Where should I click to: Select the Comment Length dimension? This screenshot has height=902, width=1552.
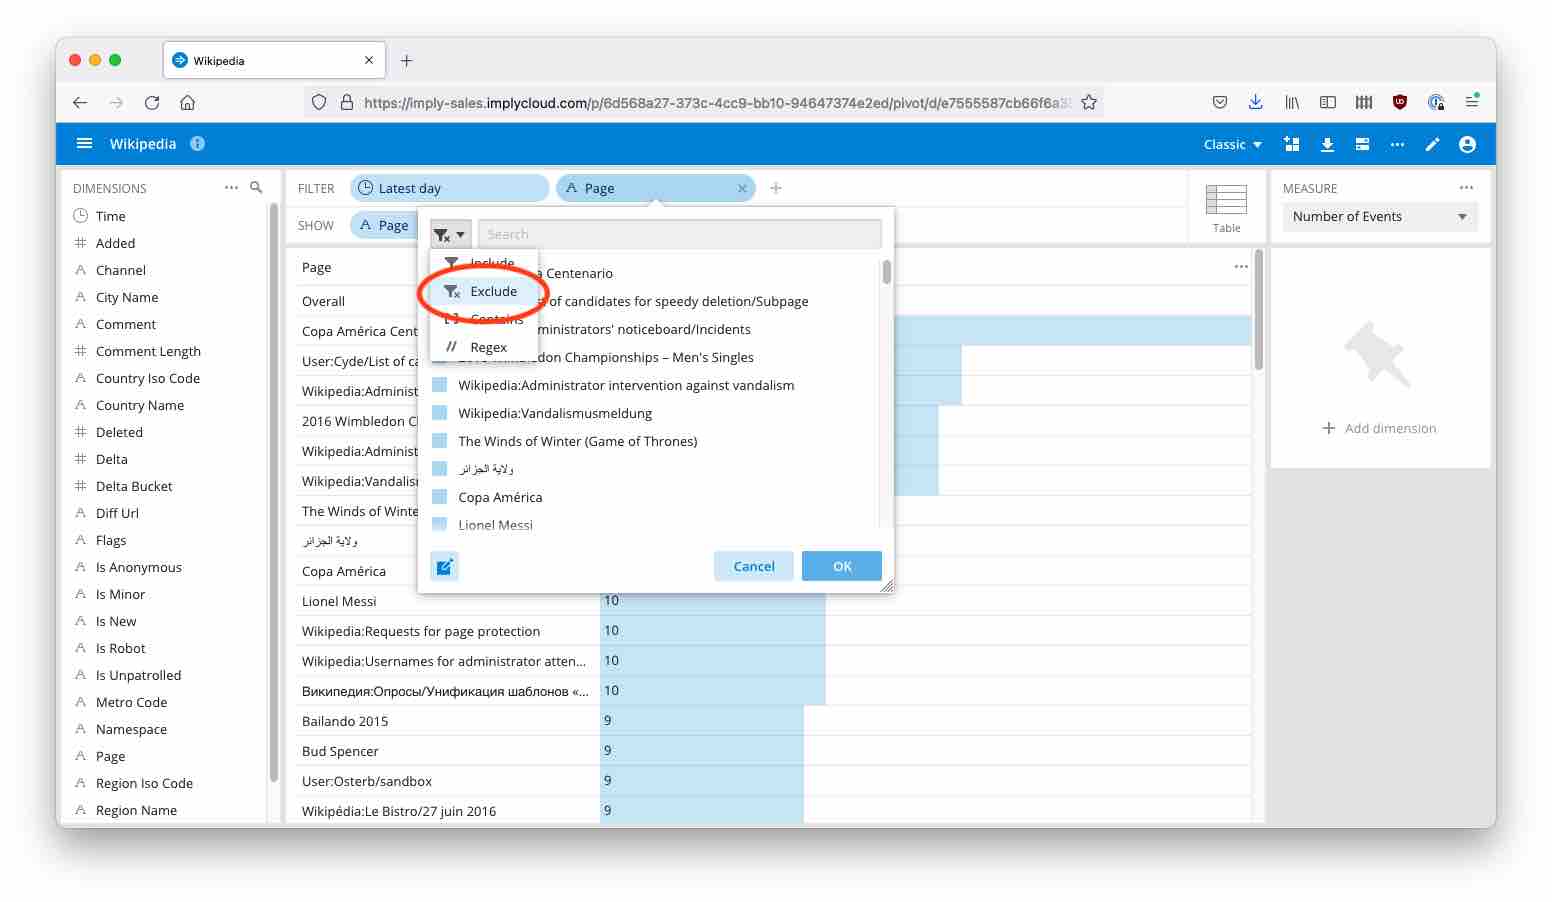148,351
